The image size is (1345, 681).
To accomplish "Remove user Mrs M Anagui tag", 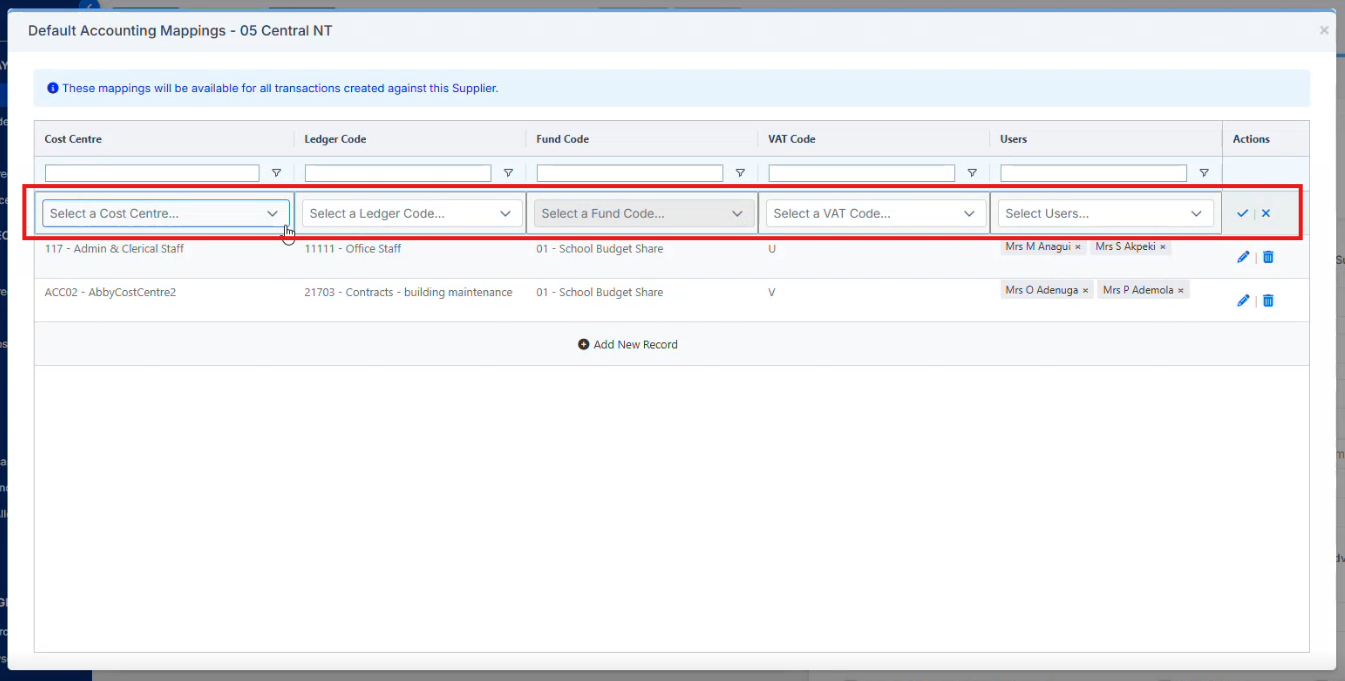I will pos(1078,247).
